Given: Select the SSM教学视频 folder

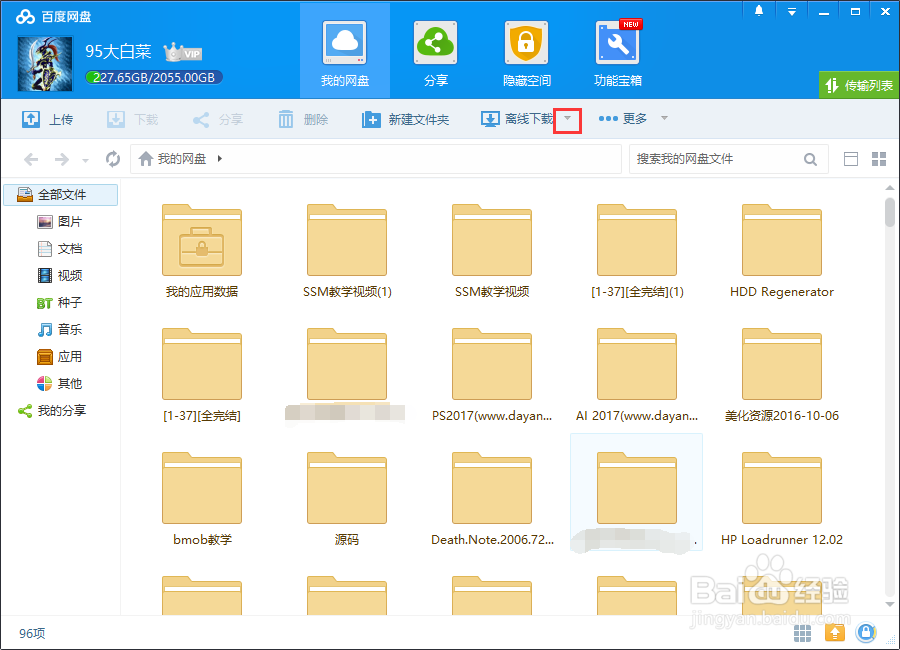Looking at the screenshot, I should [x=492, y=251].
